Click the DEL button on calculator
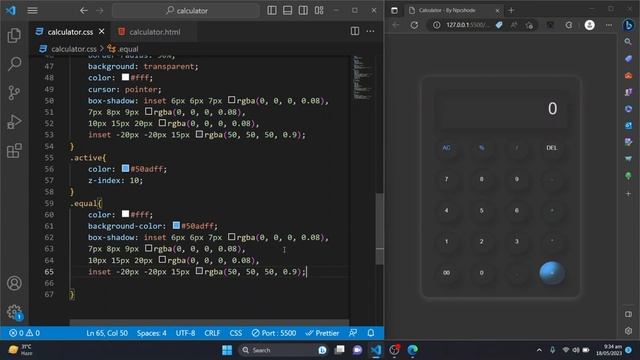Viewport: 640px width, 360px height. (x=552, y=148)
